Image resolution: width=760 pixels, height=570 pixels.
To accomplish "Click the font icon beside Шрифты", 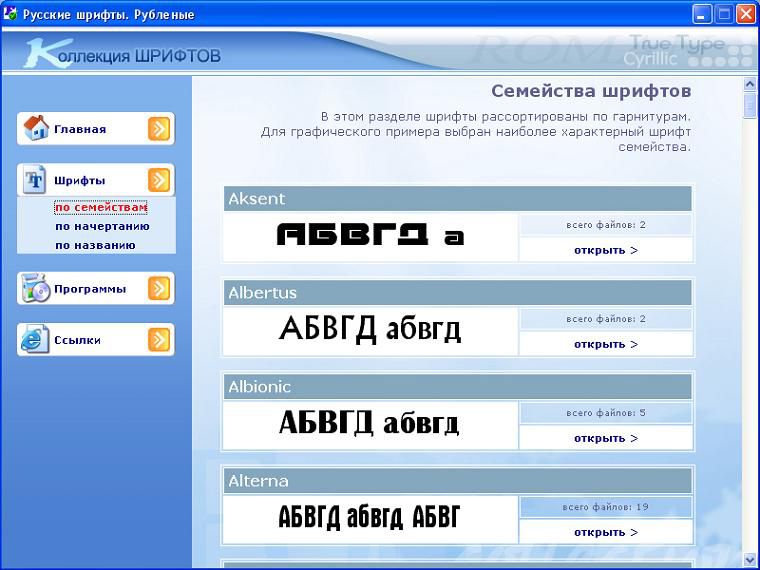I will click(36, 180).
